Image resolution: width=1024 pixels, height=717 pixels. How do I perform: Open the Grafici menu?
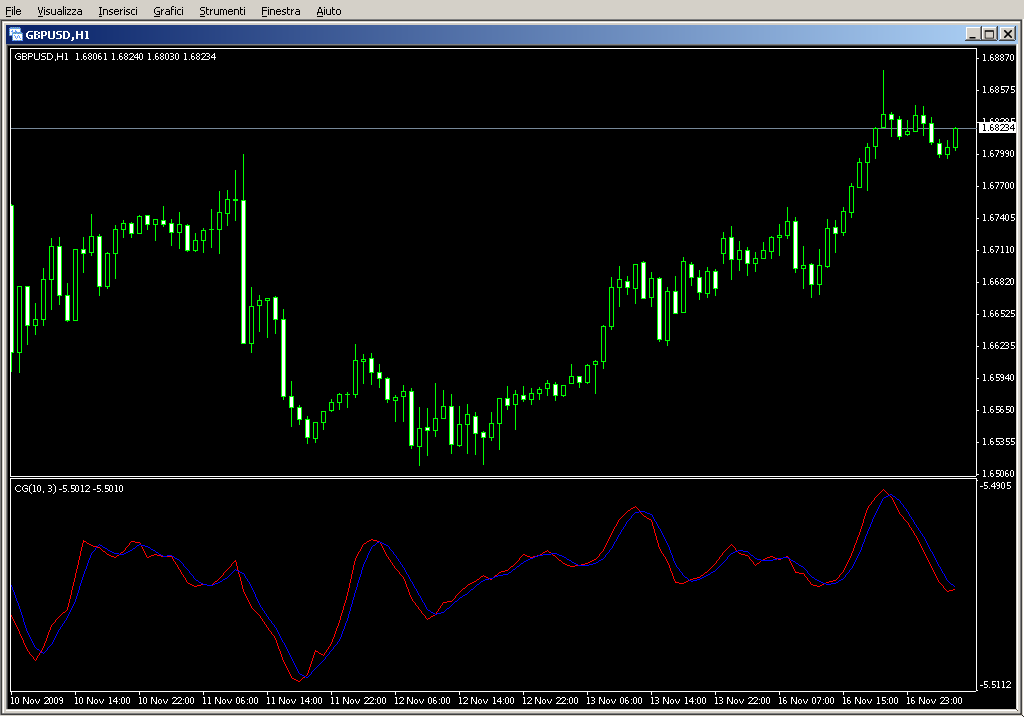point(168,11)
